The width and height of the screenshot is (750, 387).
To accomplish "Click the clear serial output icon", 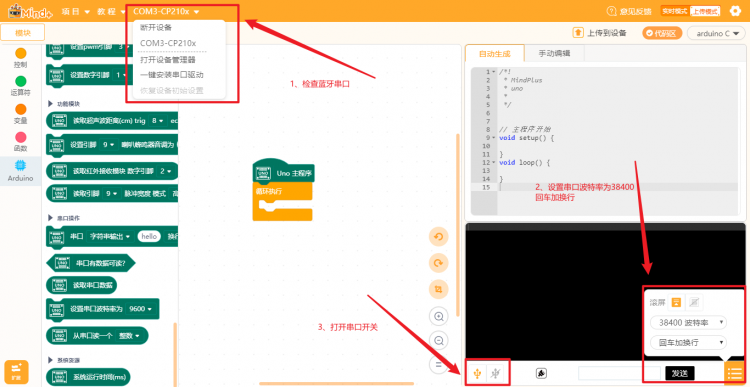I will point(541,373).
